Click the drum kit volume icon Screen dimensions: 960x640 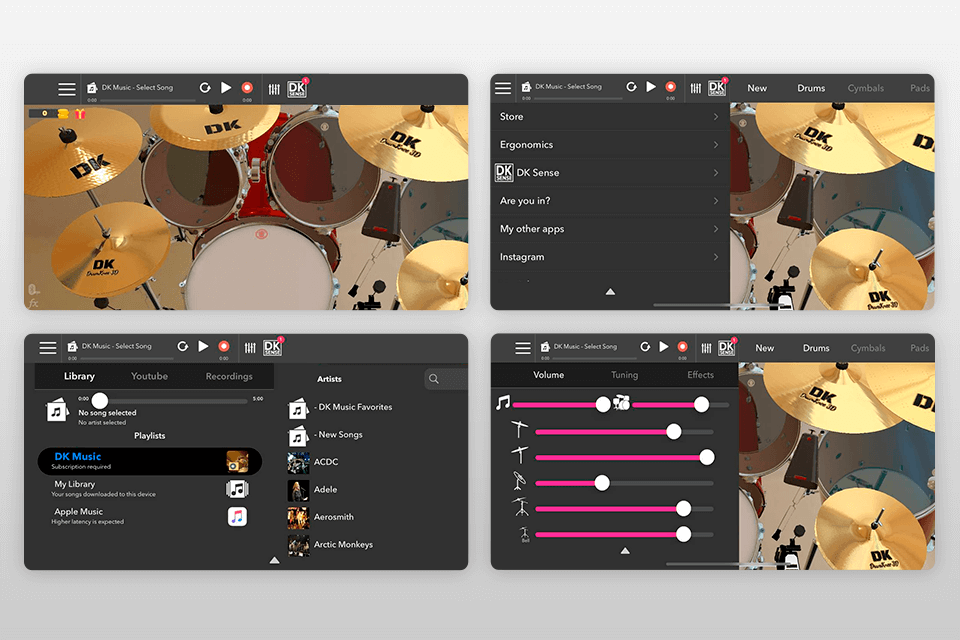(x=621, y=402)
